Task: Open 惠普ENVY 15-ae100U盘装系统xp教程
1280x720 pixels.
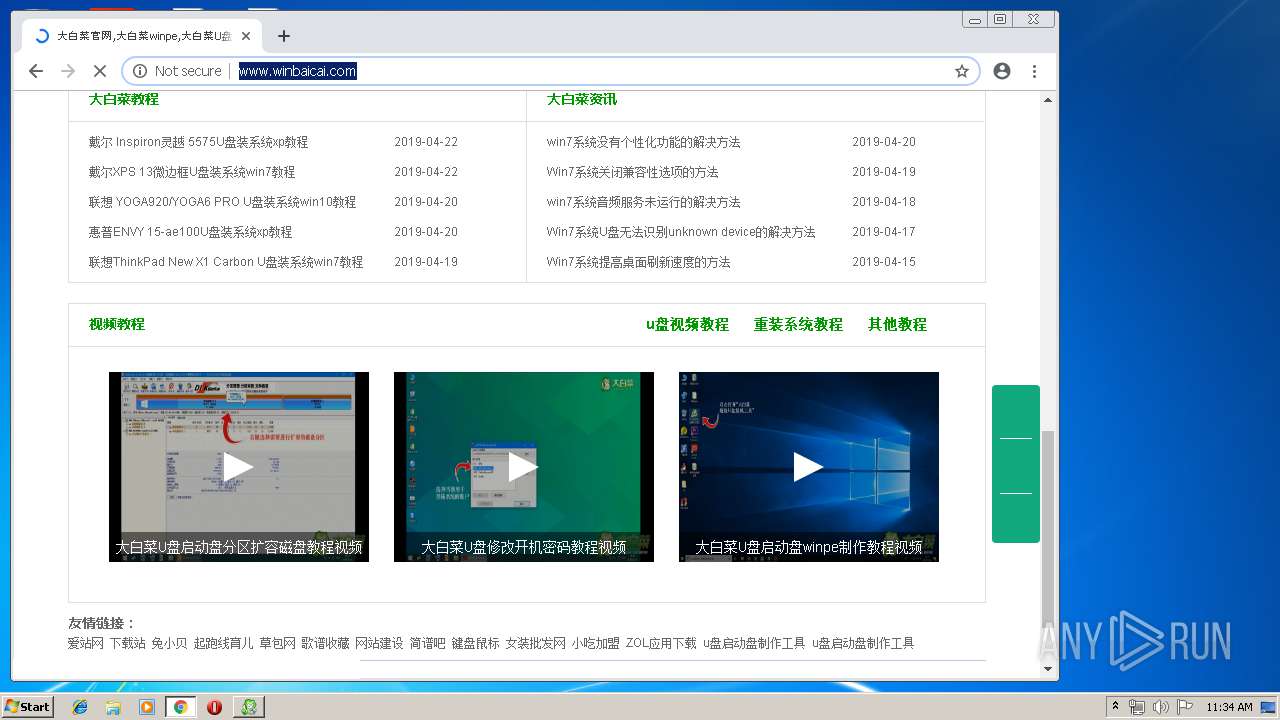Action: (190, 232)
